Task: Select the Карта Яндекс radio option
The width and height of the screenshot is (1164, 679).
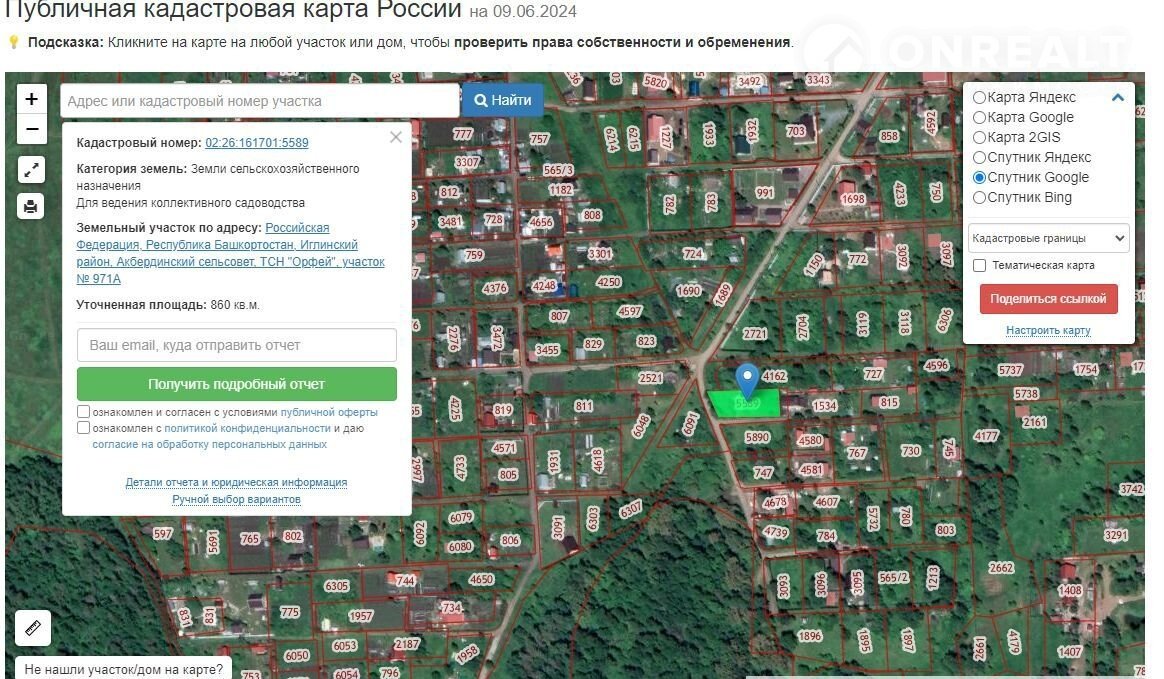Action: tap(980, 97)
